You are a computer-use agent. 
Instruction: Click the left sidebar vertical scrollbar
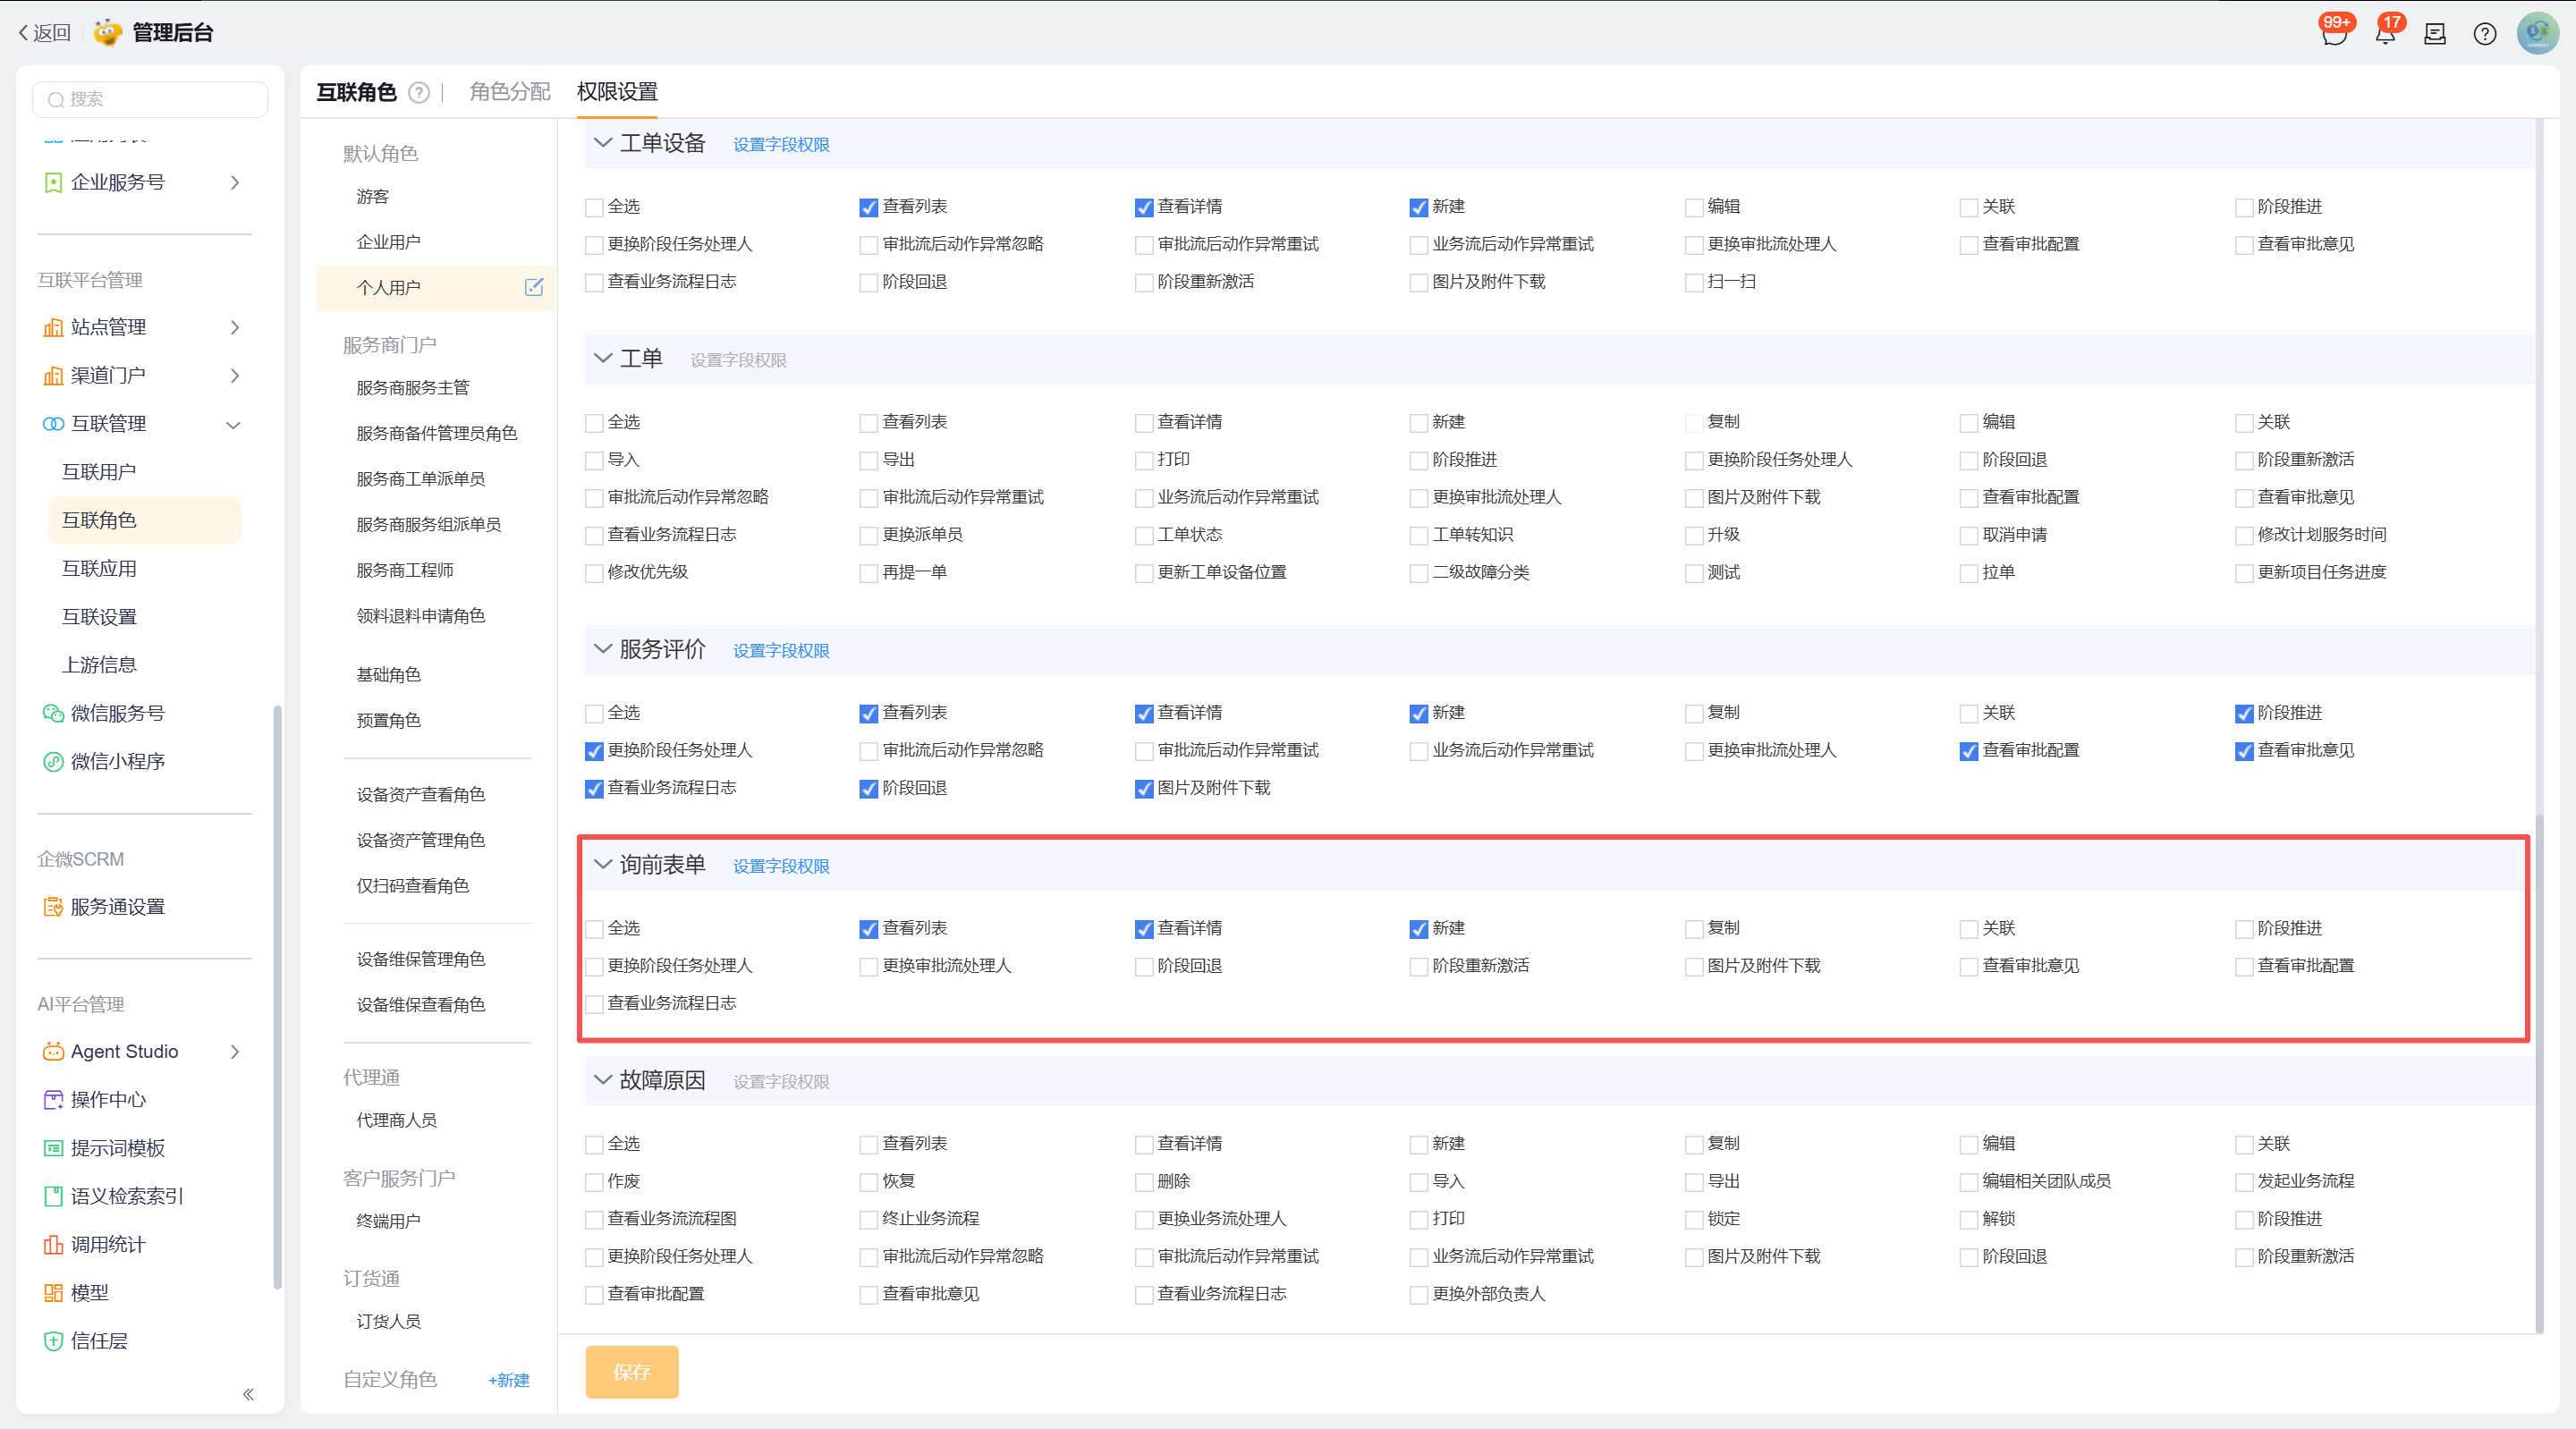[x=277, y=997]
